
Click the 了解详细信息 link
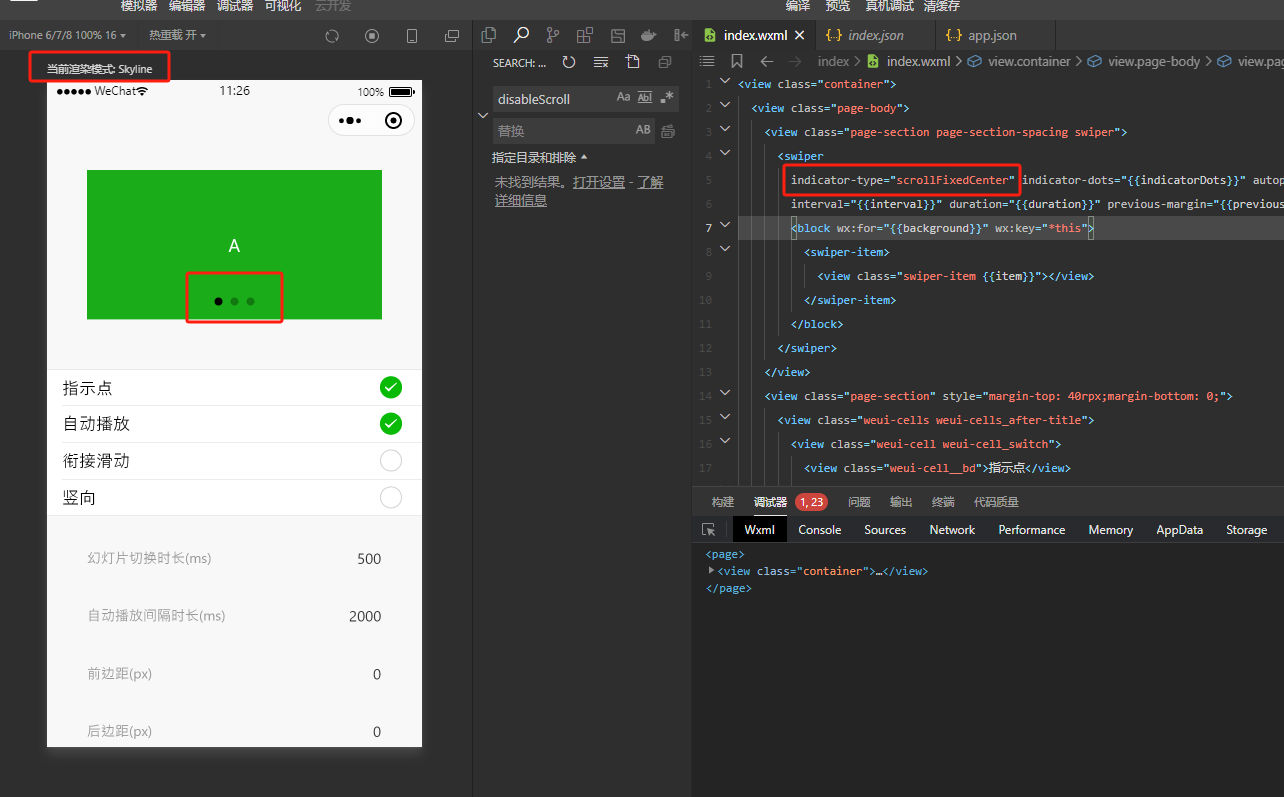(x=579, y=191)
